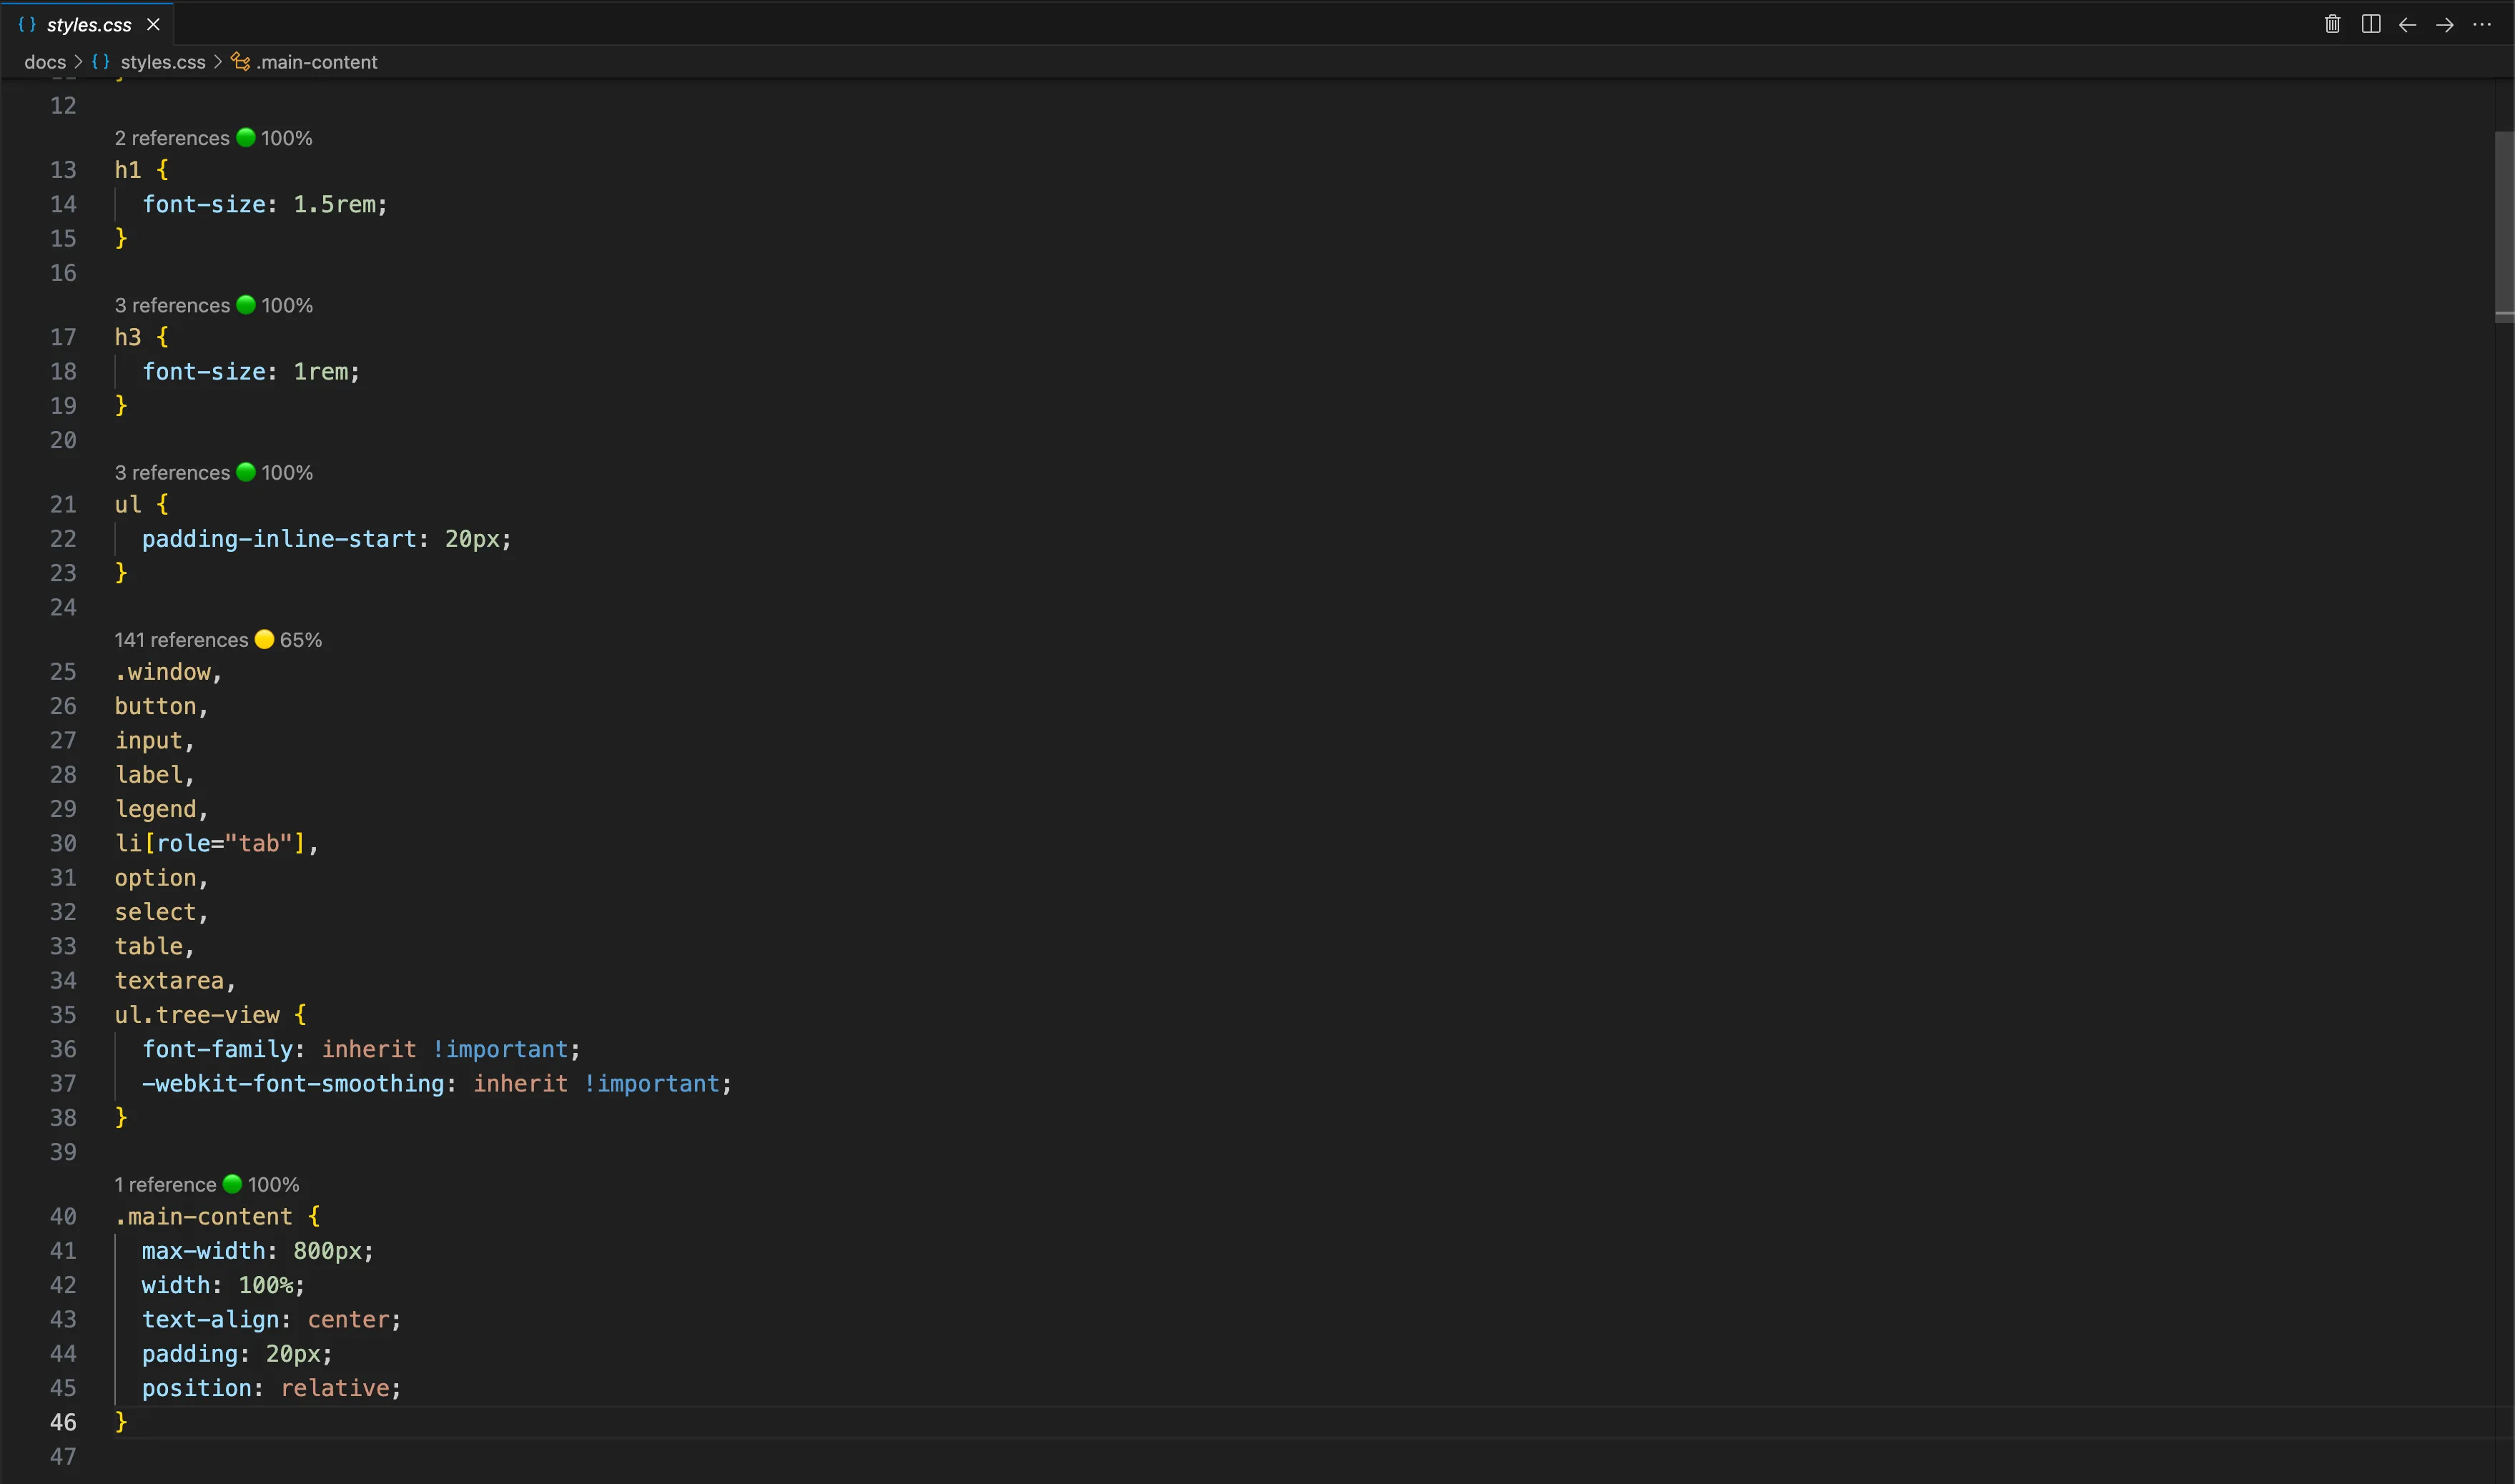
Task: Open the More Actions ellipsis menu
Action: (x=2481, y=25)
